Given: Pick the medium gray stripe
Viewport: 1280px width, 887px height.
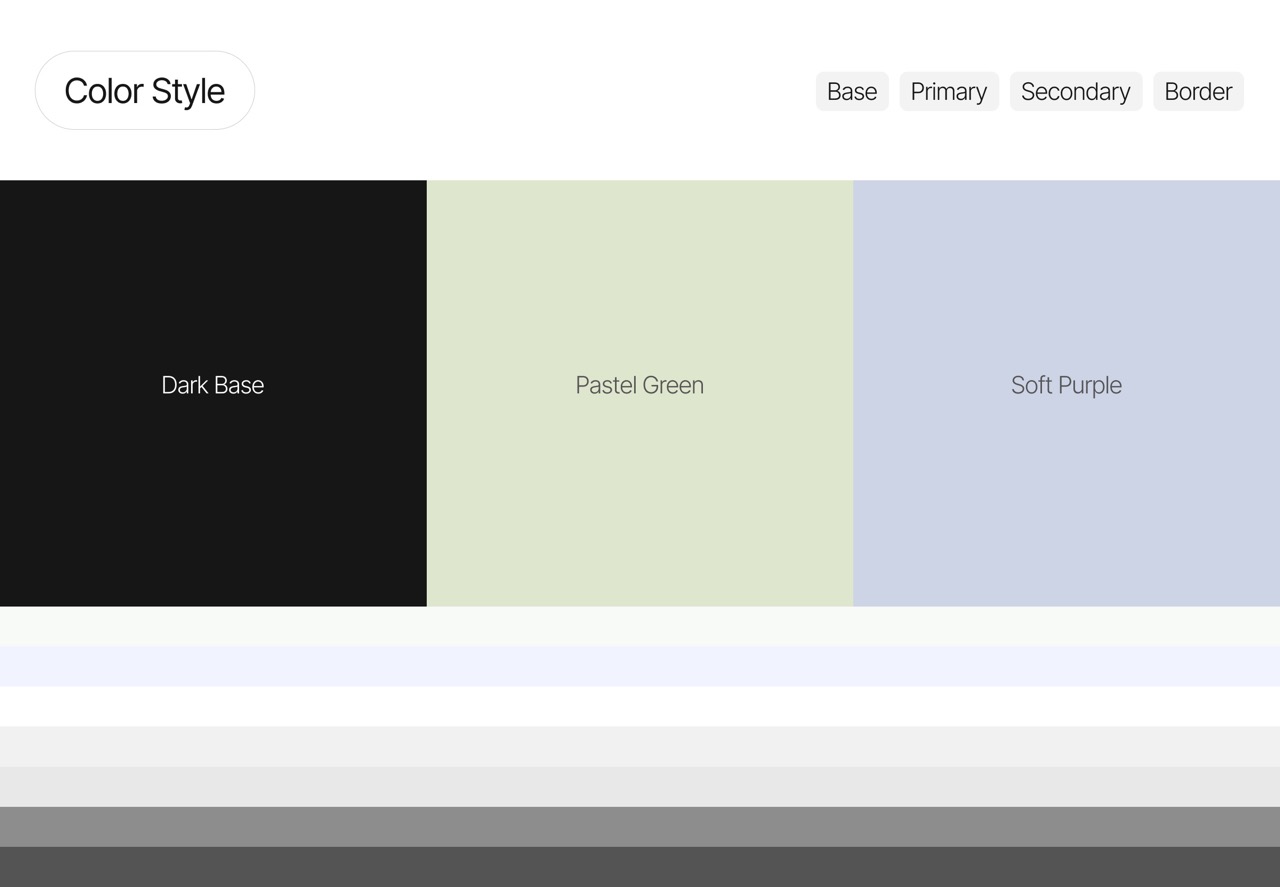Looking at the screenshot, I should click(x=640, y=826).
